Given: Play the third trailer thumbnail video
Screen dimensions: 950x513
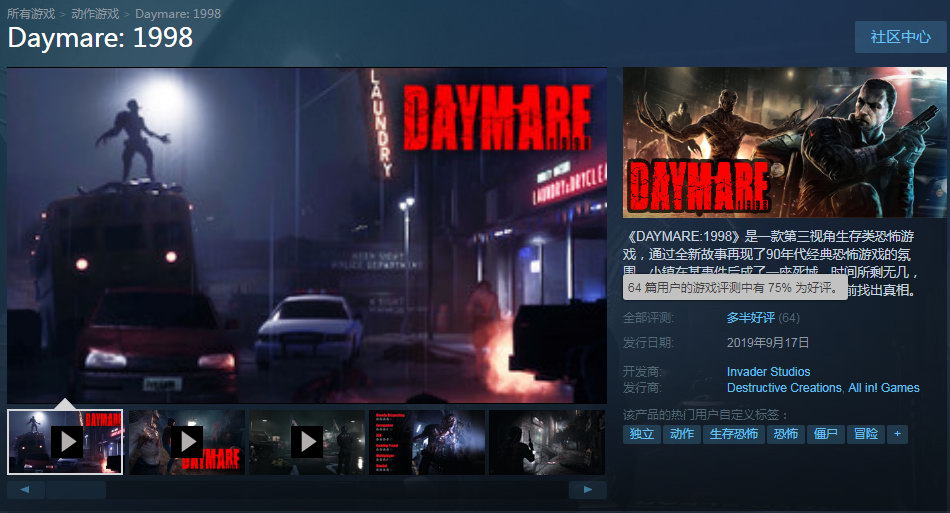Looking at the screenshot, I should 307,441.
